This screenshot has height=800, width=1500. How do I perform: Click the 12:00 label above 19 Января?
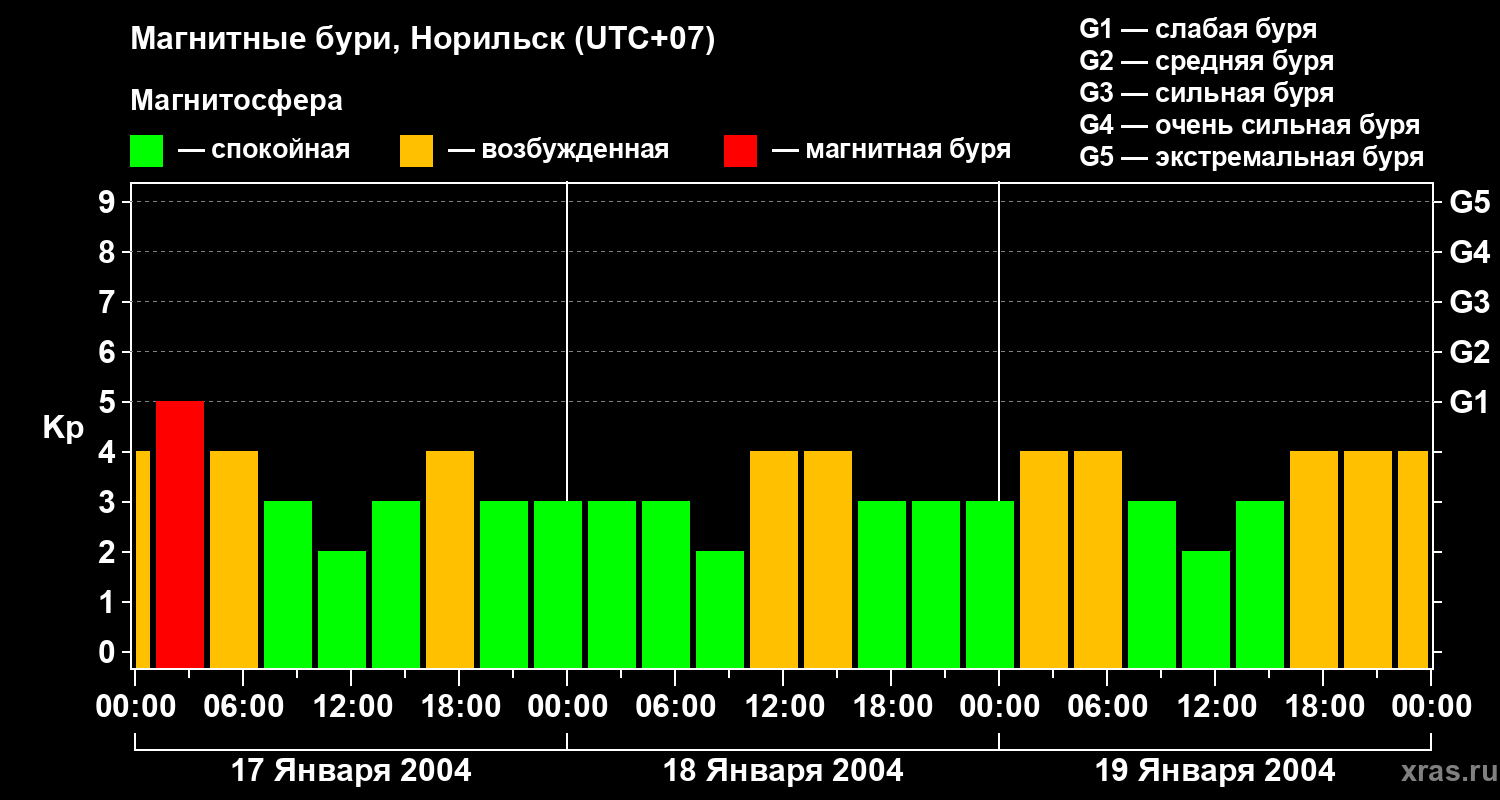coord(1215,707)
